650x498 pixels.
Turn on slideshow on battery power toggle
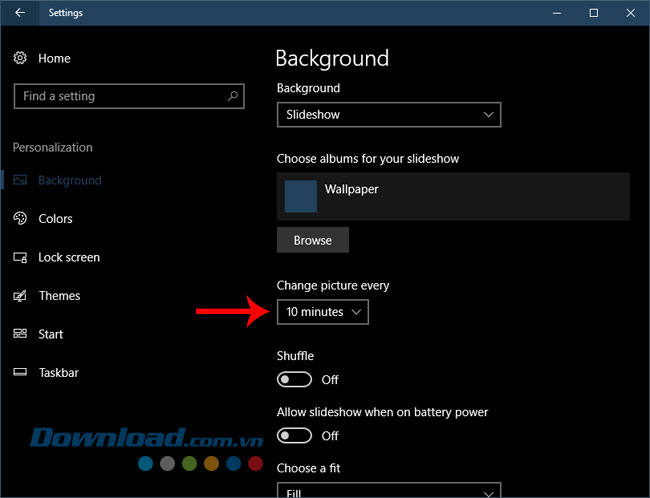[x=295, y=436]
